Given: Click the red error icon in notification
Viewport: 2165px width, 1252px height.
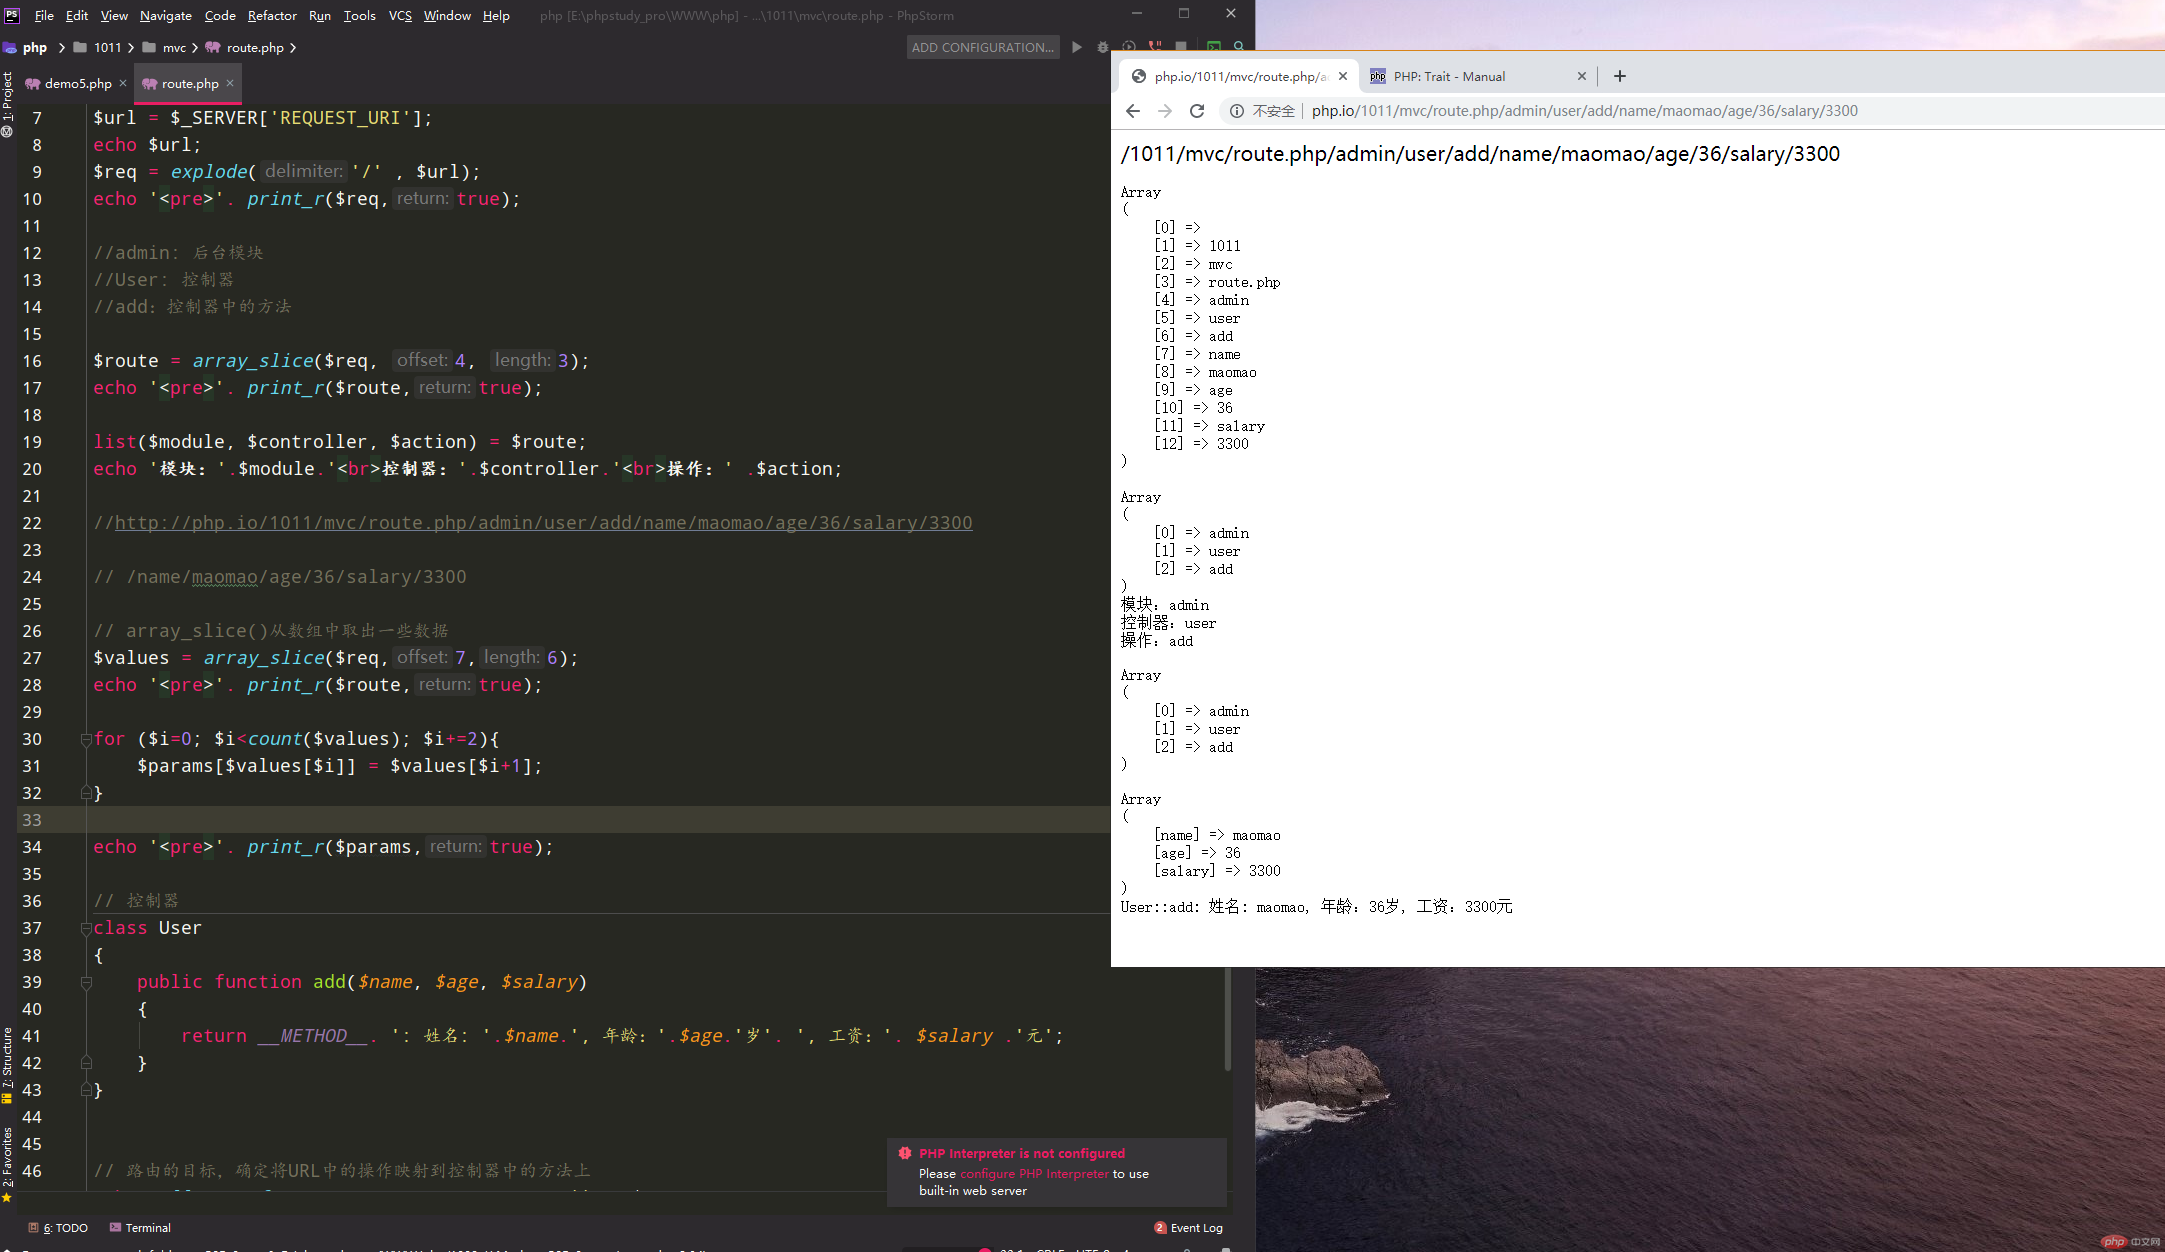Looking at the screenshot, I should pos(905,1153).
